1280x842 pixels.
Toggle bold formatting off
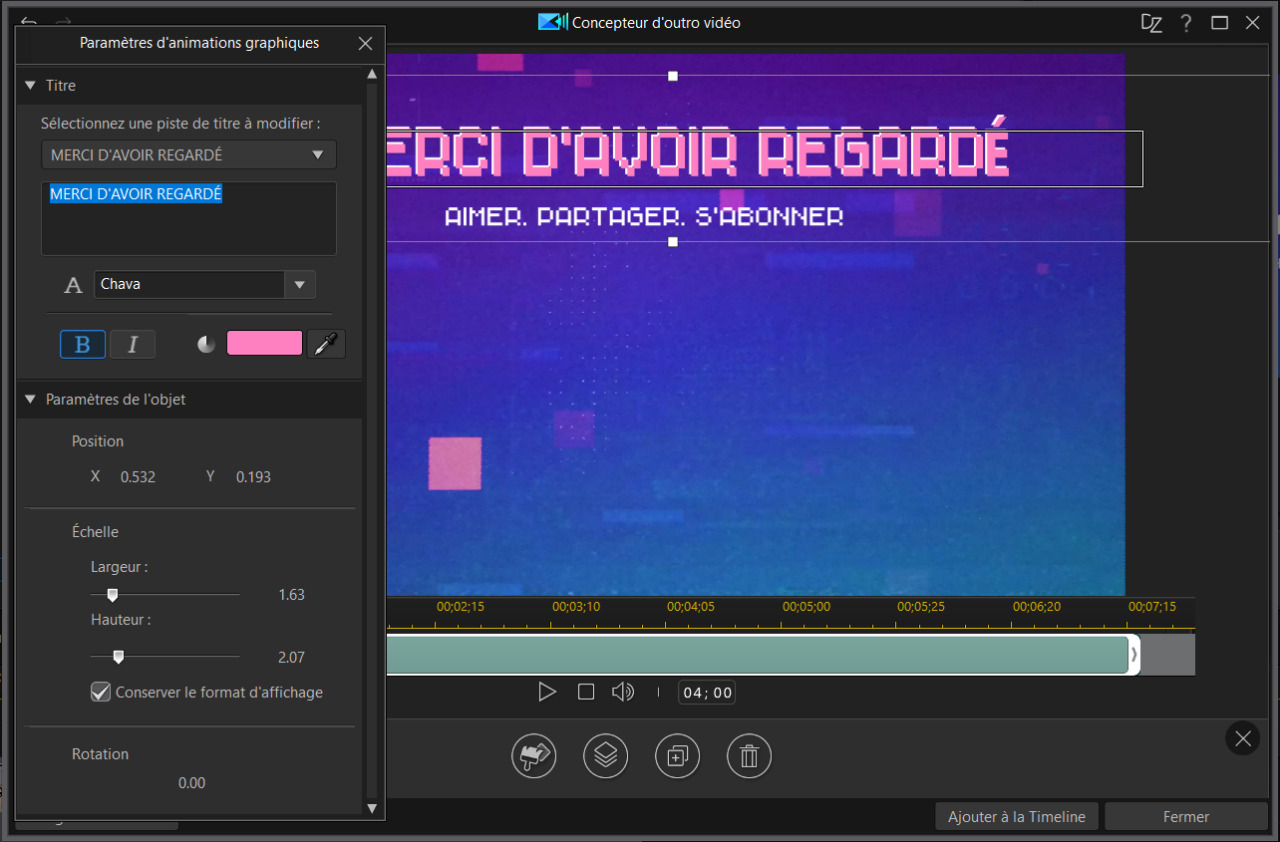pyautogui.click(x=82, y=343)
